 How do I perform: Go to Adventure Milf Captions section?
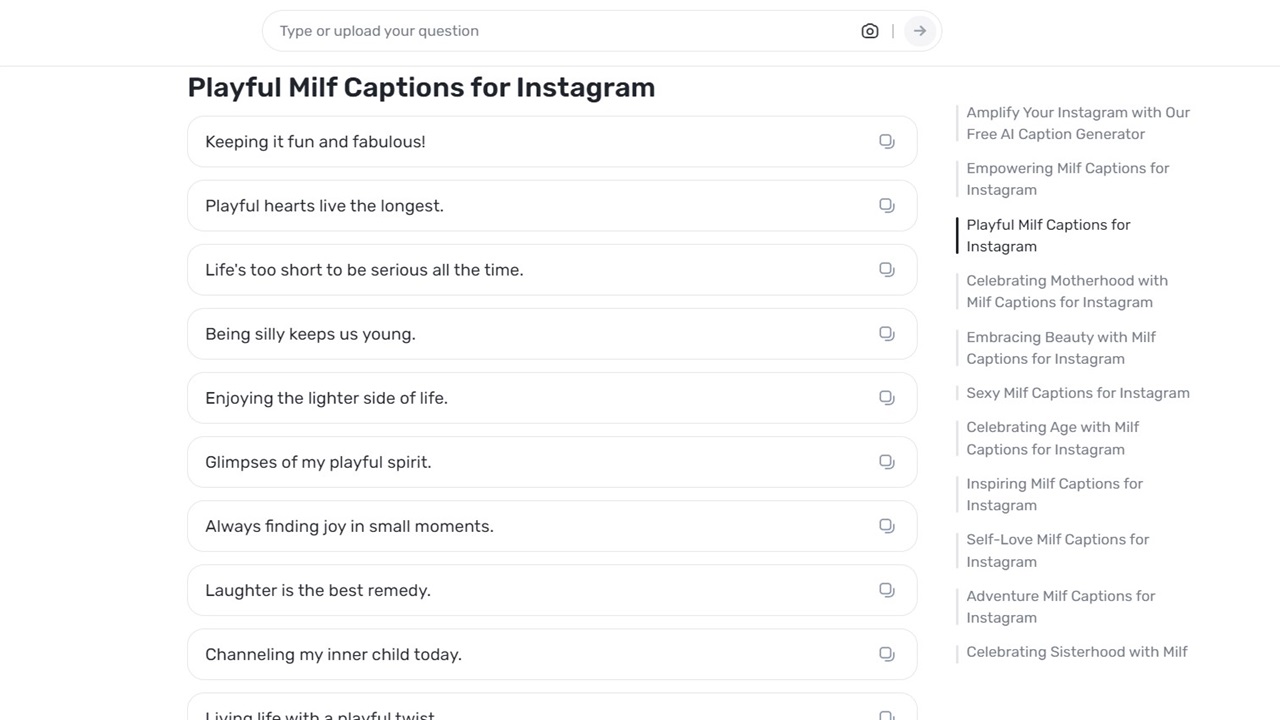[x=1060, y=606]
